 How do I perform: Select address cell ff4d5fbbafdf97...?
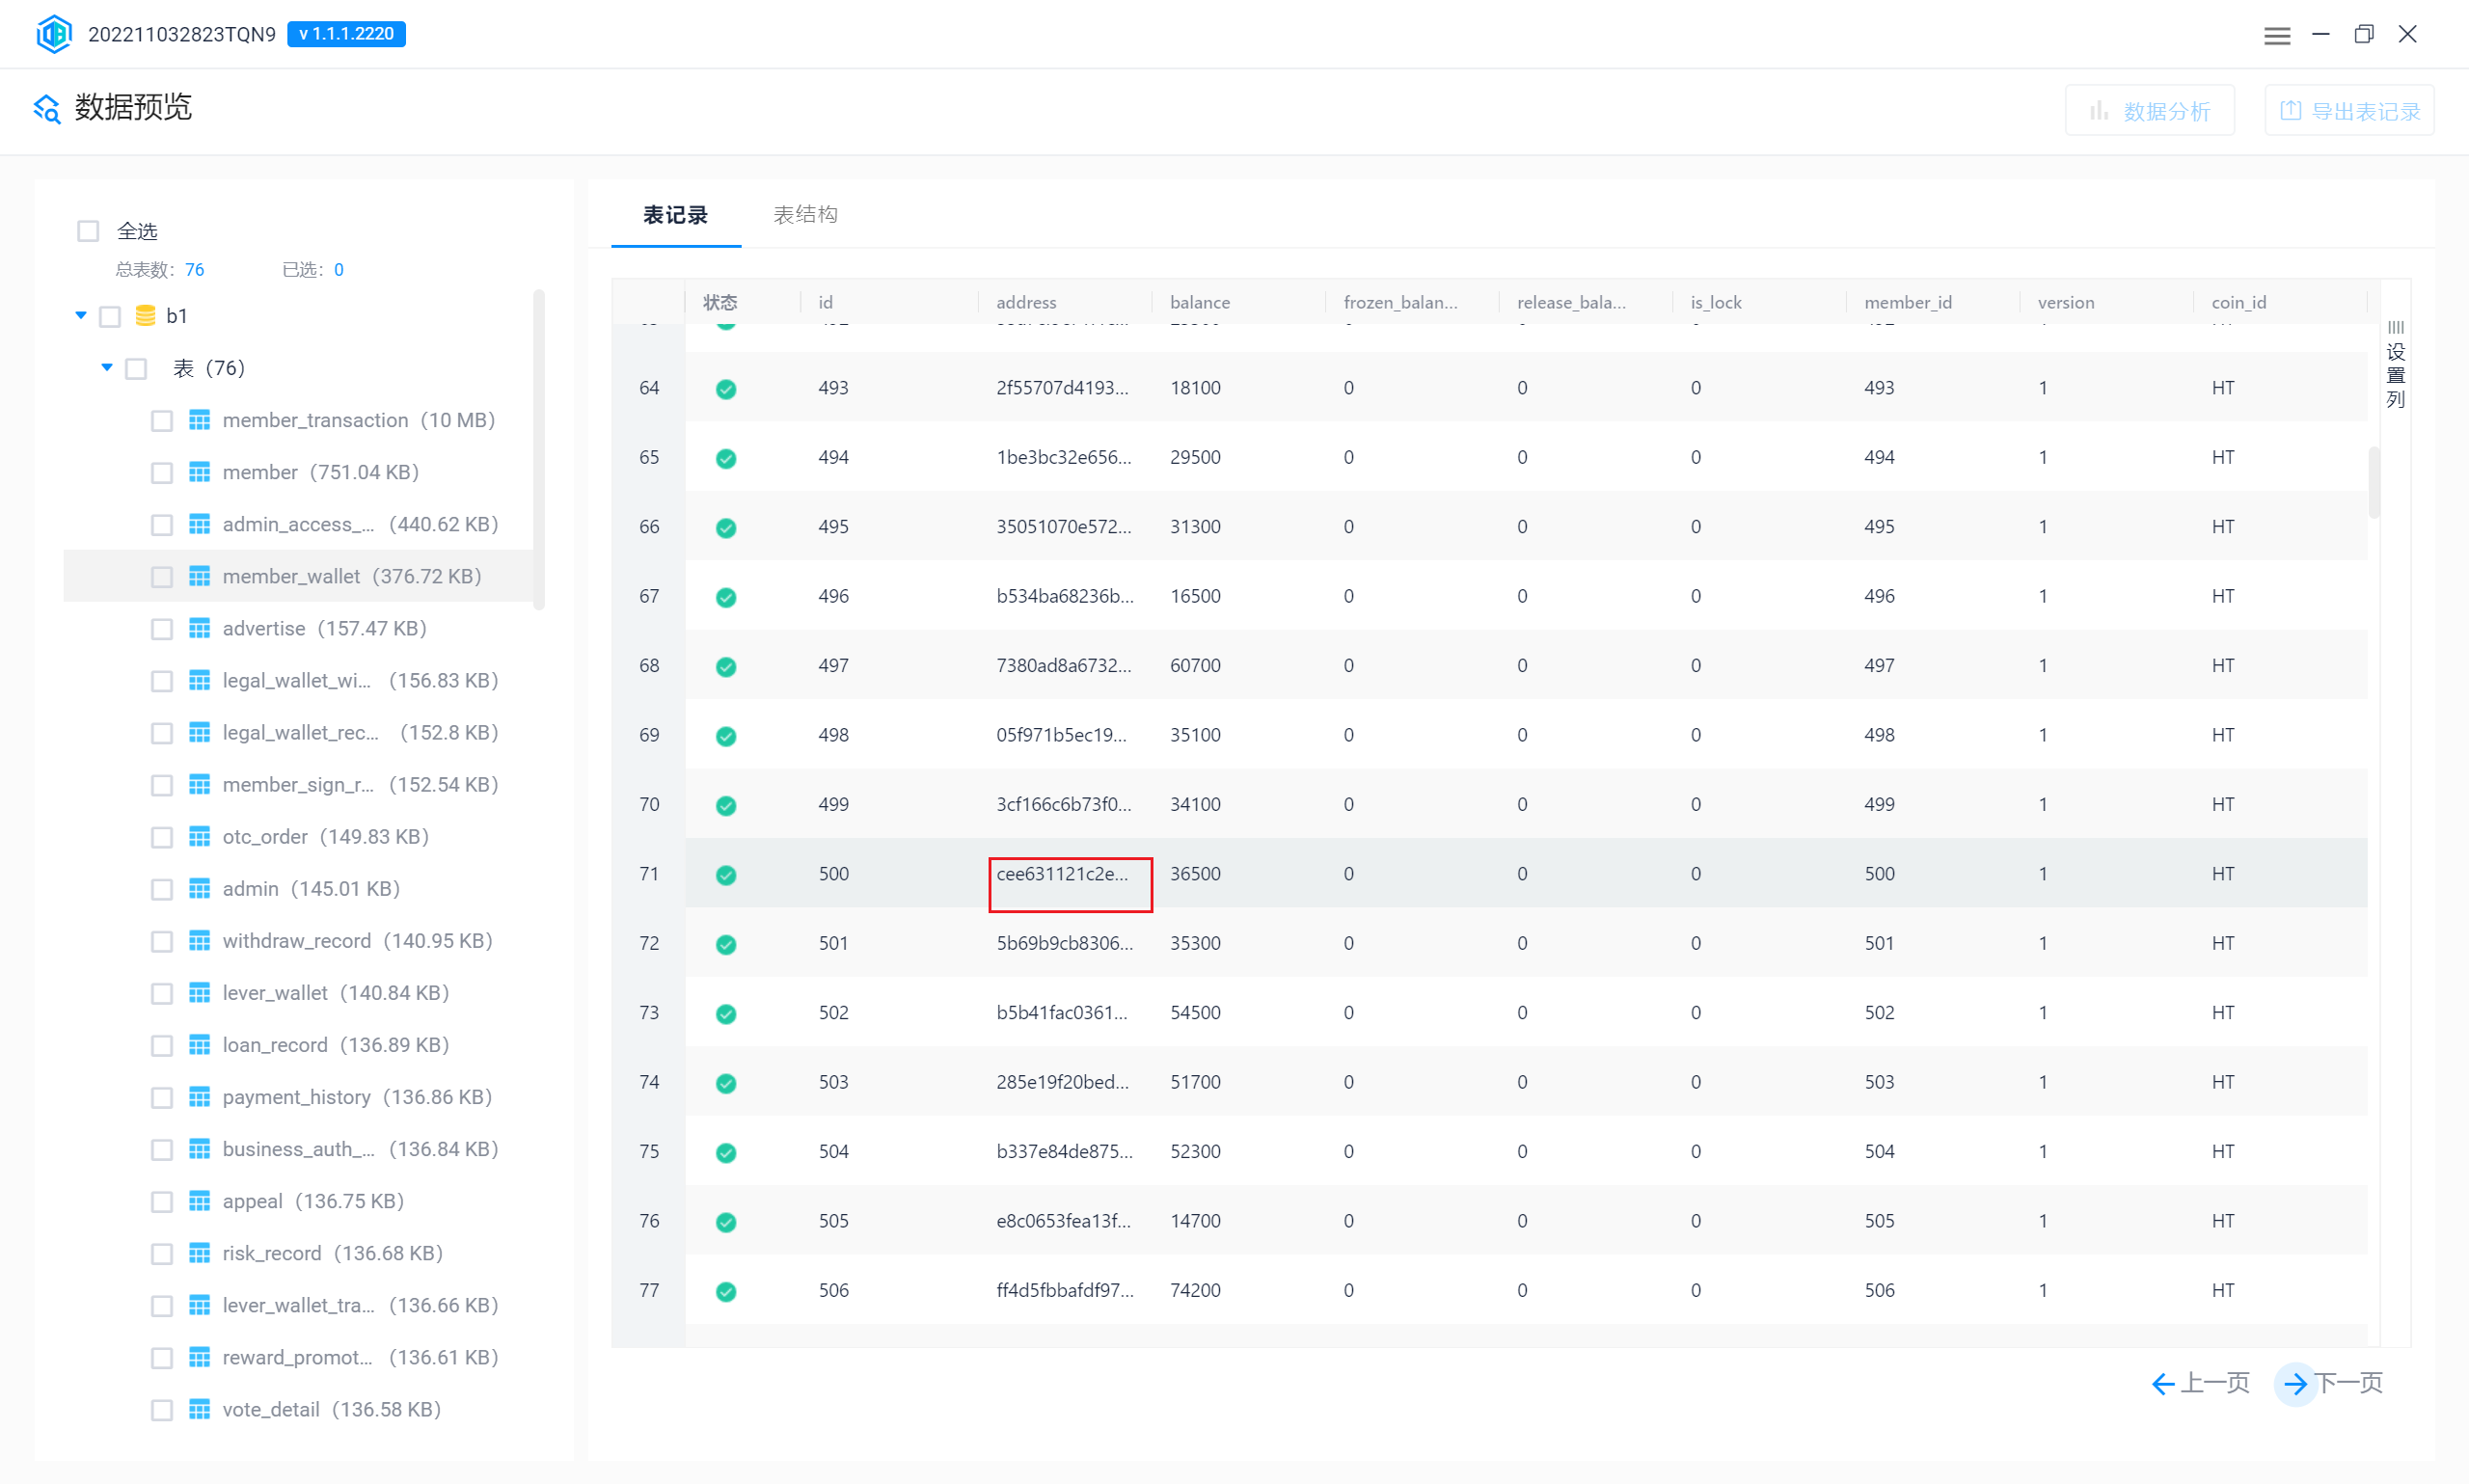click(1064, 1290)
